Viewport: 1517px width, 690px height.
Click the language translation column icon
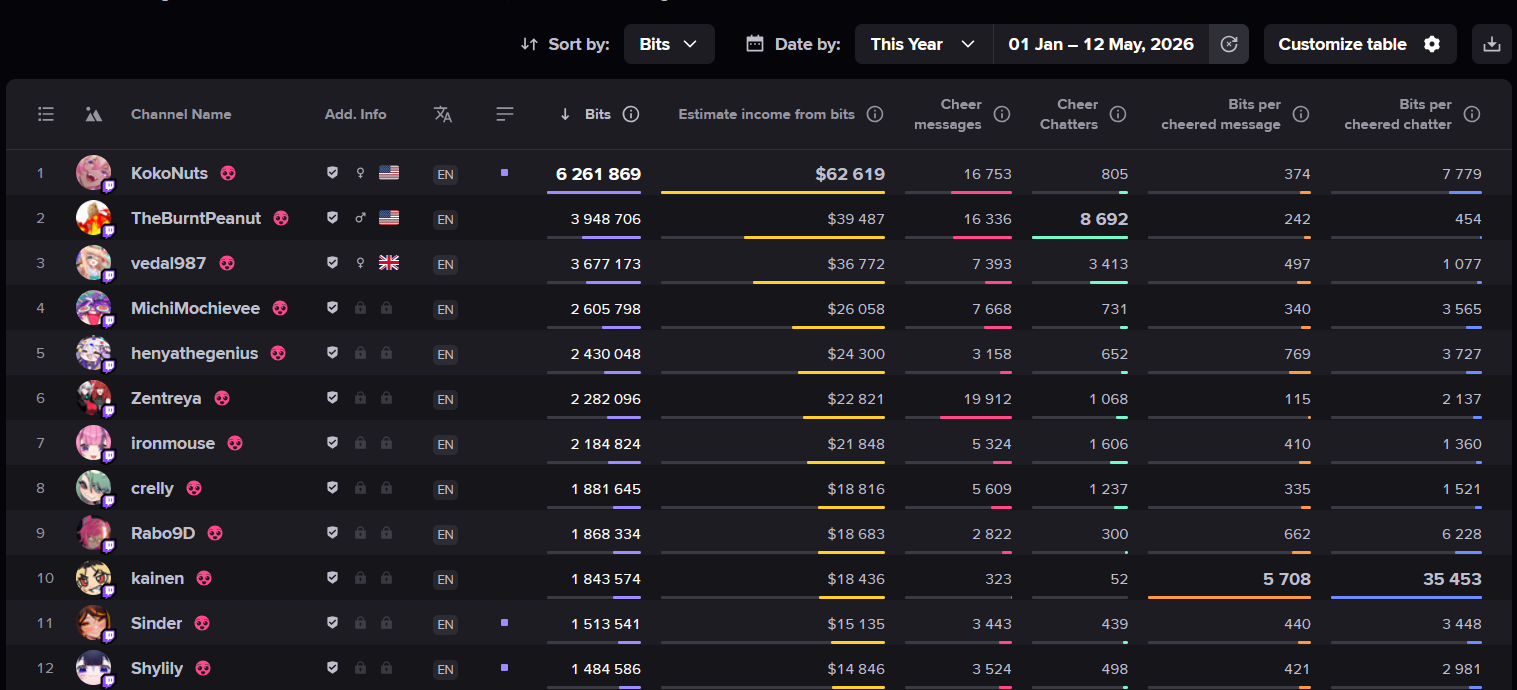(x=443, y=114)
